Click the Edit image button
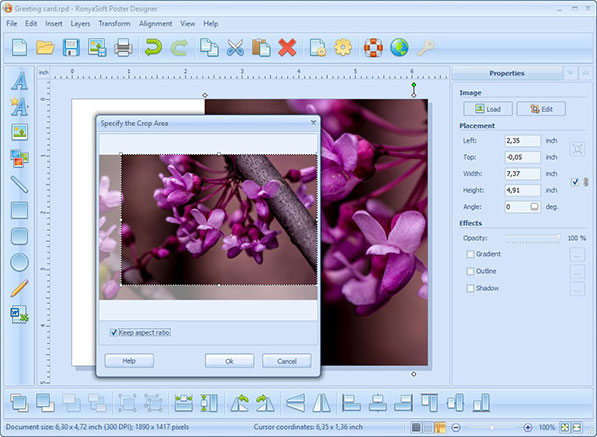597x437 pixels. (541, 109)
